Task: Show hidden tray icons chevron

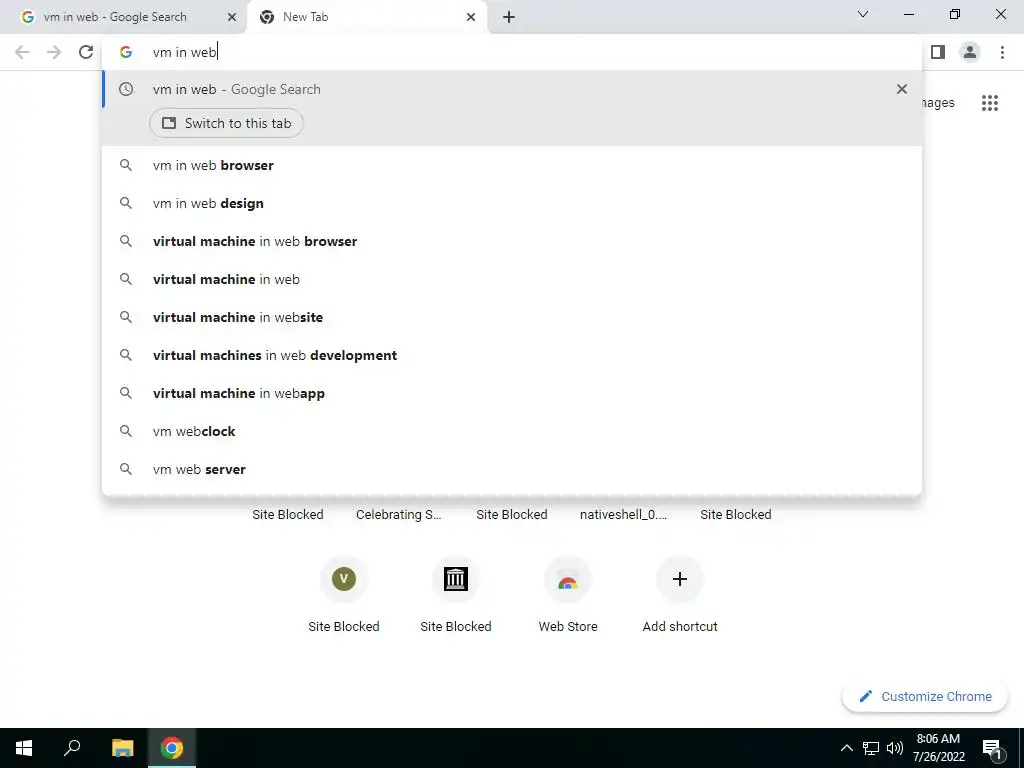Action: 846,748
